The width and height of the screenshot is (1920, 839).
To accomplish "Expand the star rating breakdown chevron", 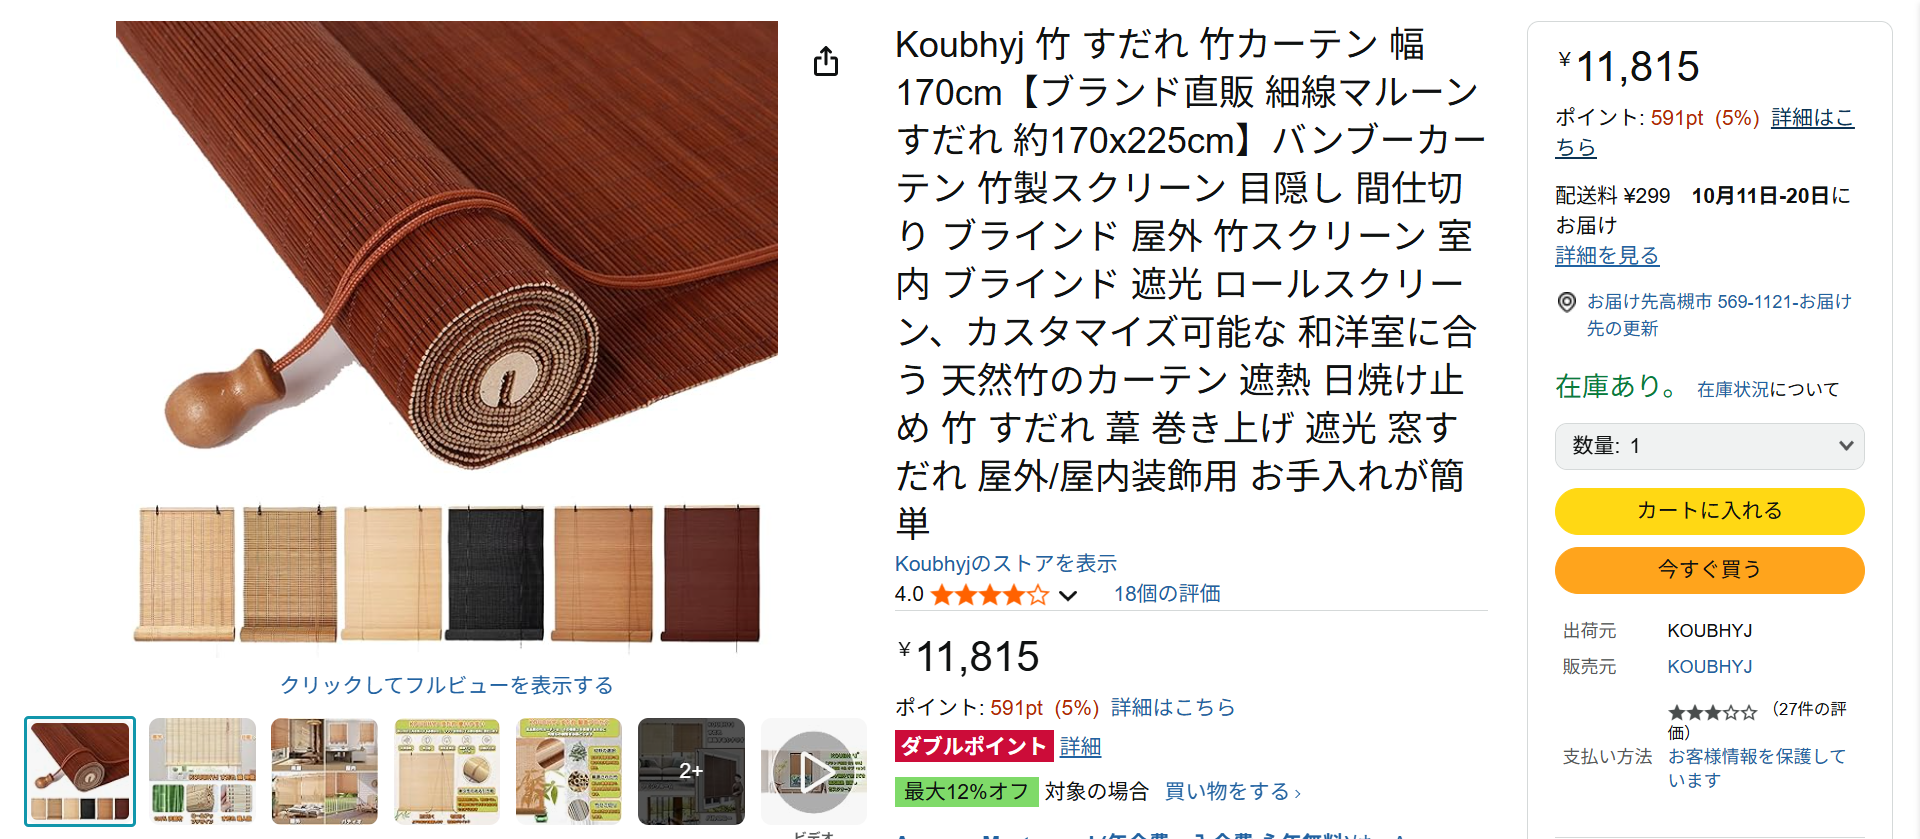I will [1068, 596].
